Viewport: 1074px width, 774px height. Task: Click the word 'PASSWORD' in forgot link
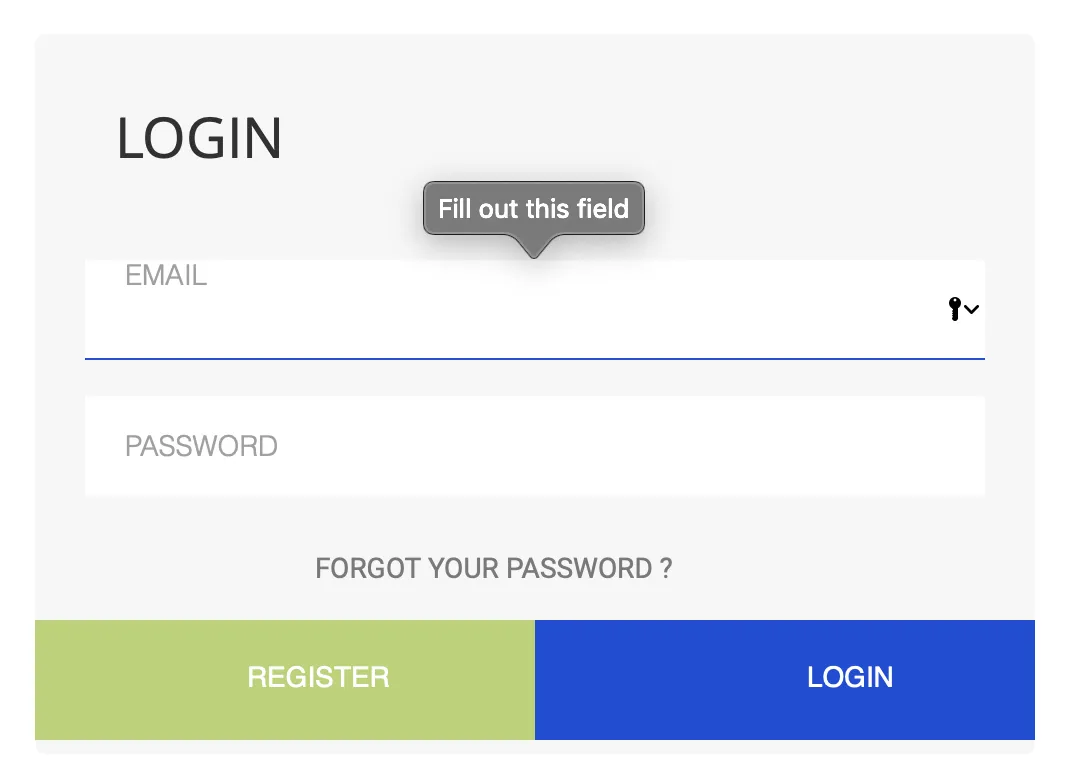(579, 569)
